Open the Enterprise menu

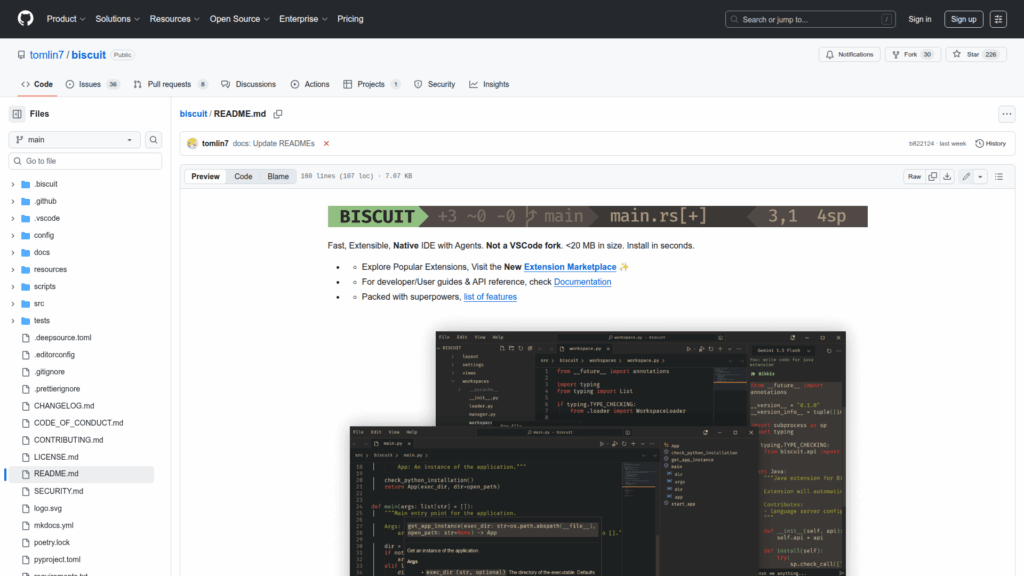(x=303, y=19)
